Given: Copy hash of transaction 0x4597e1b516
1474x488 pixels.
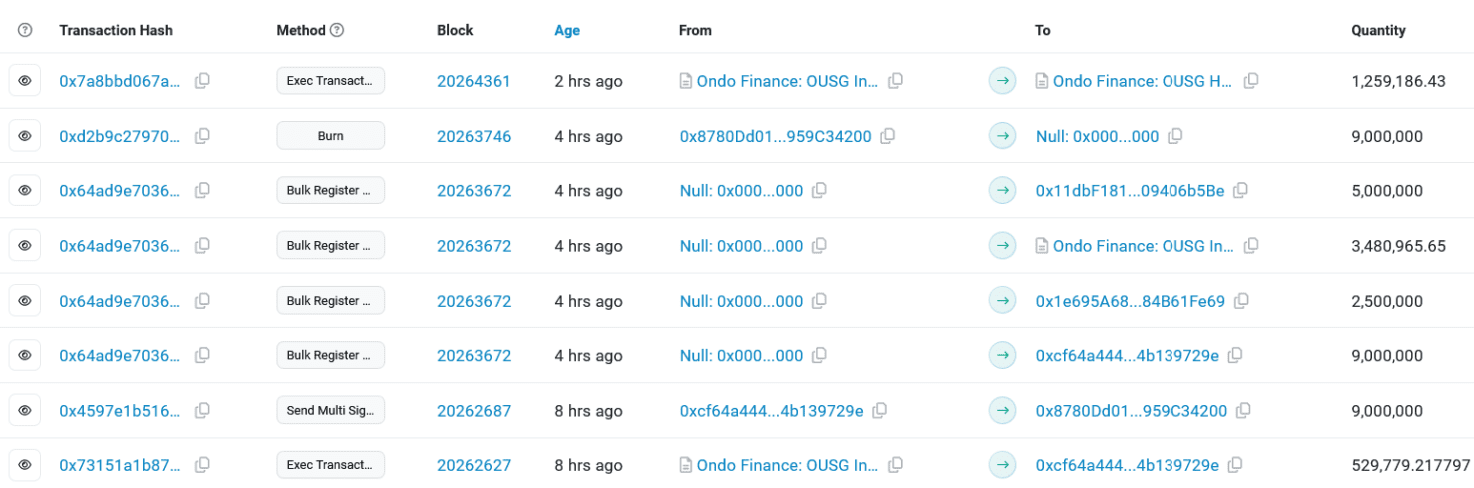Looking at the screenshot, I should pyautogui.click(x=202, y=410).
